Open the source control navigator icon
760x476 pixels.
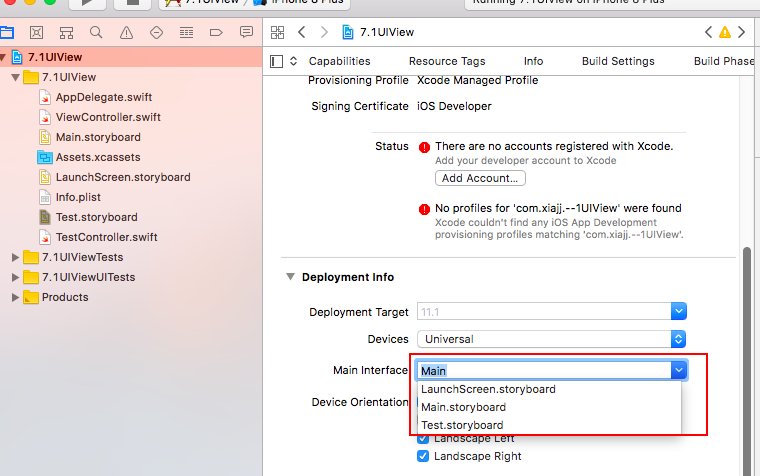tap(36, 33)
